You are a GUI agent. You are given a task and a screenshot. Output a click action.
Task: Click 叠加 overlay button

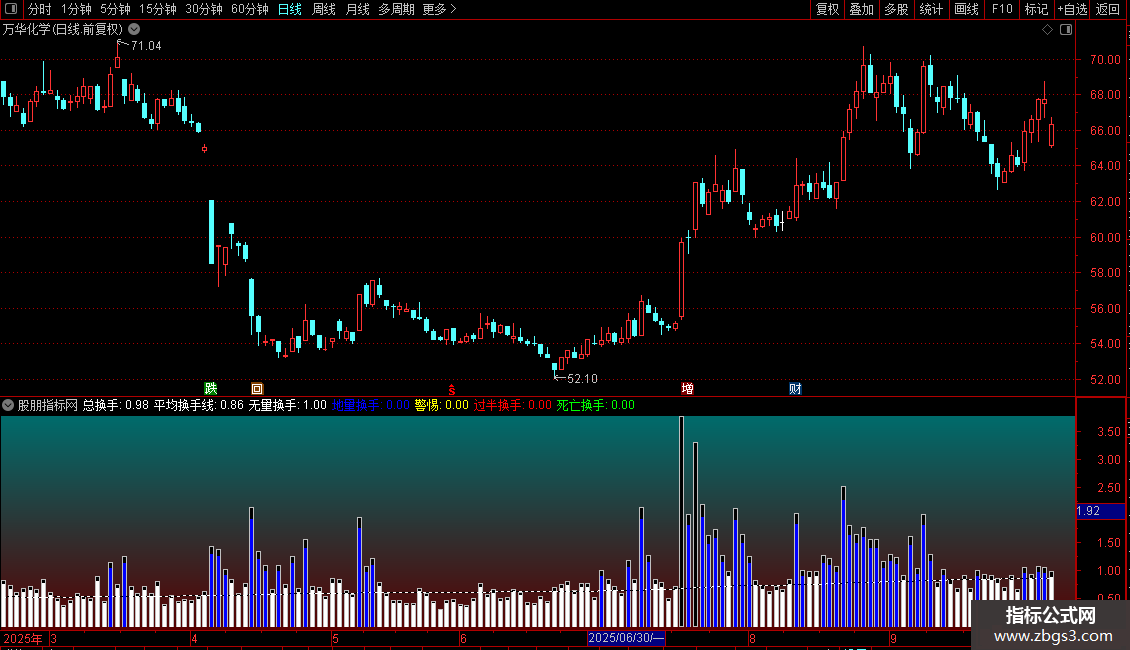click(x=862, y=9)
